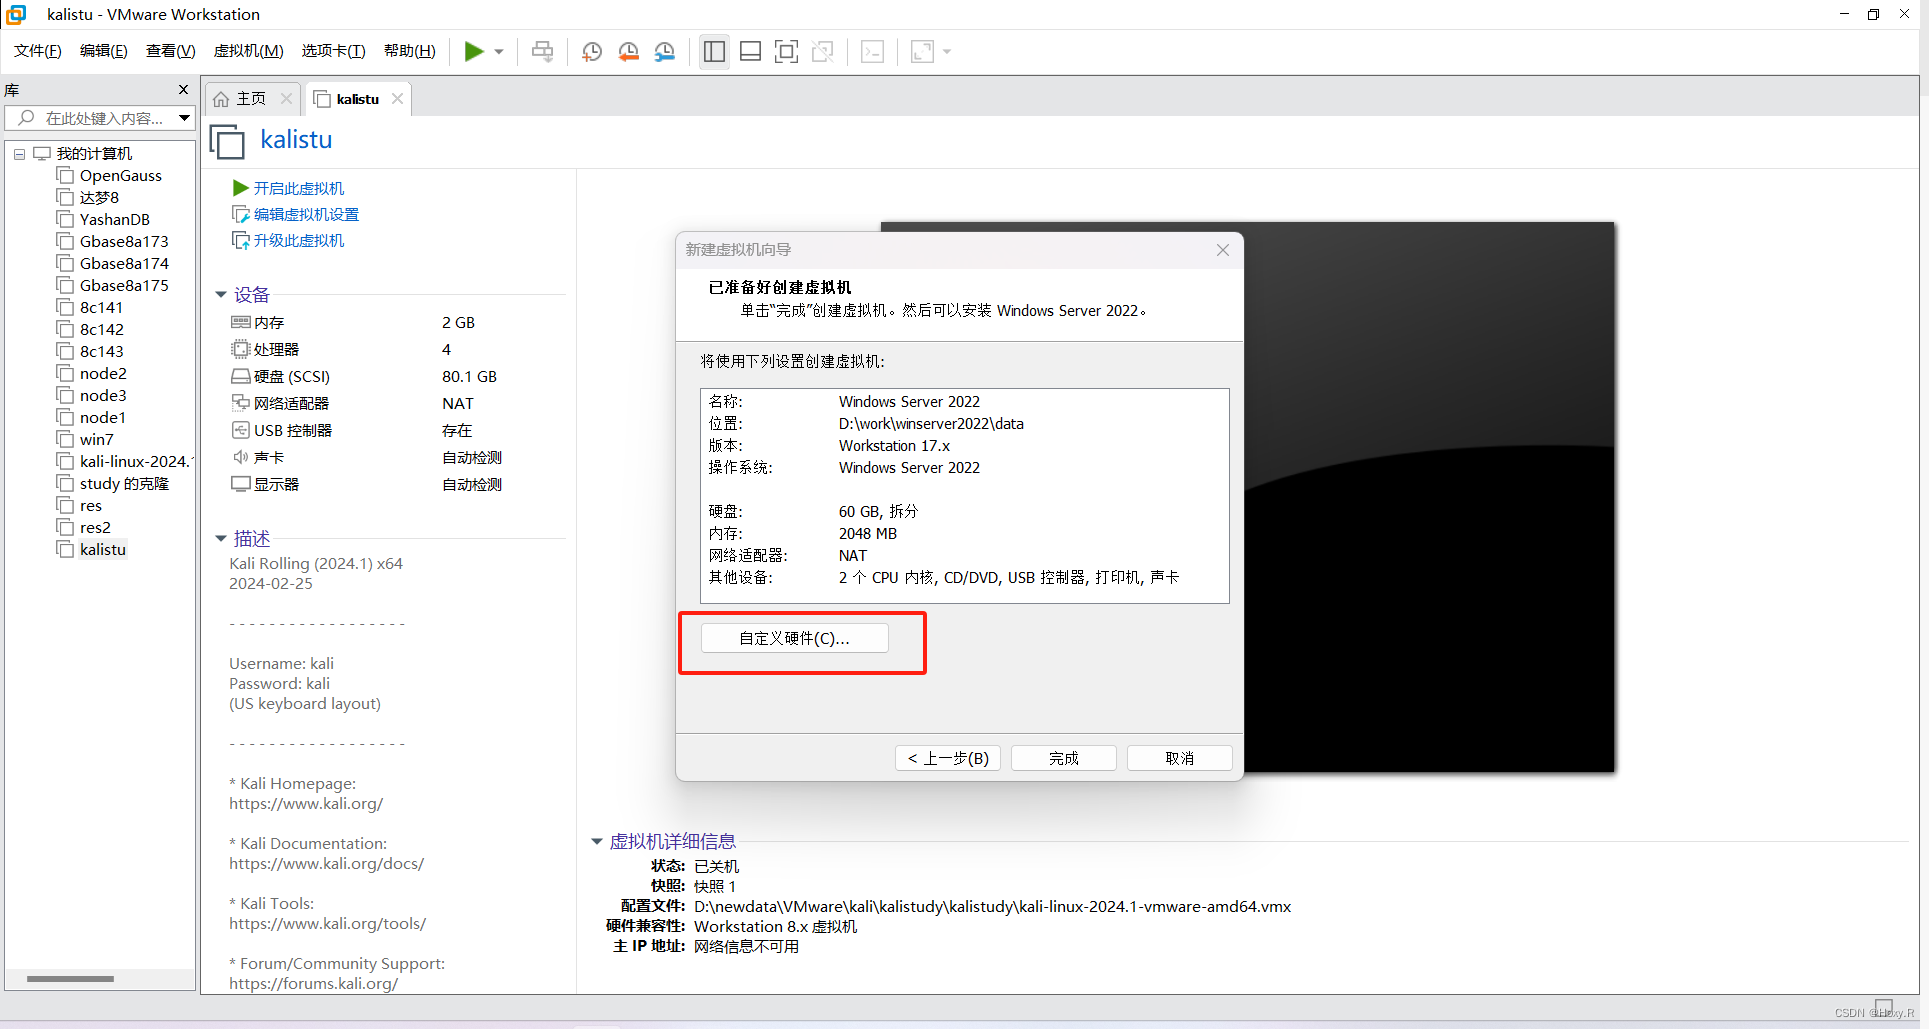This screenshot has height=1029, width=1929.
Task: Collapse the 我的计算机 tree node
Action: coord(19,154)
